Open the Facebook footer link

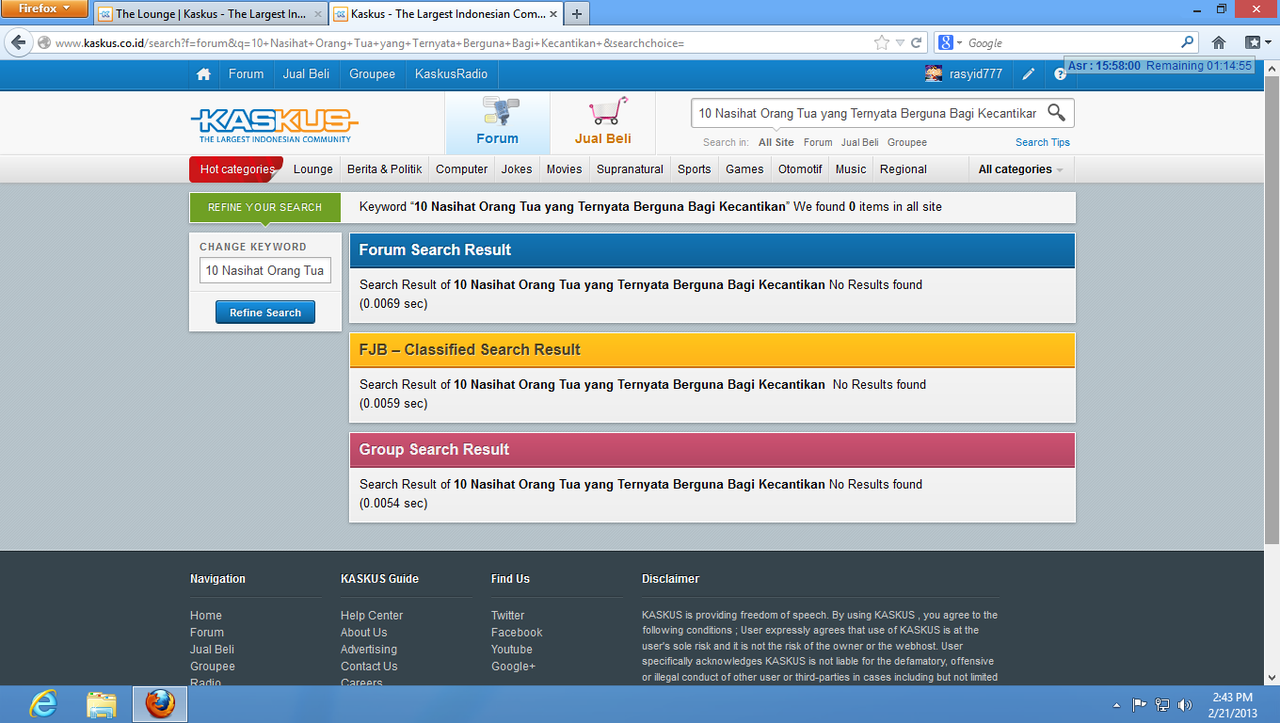(517, 632)
